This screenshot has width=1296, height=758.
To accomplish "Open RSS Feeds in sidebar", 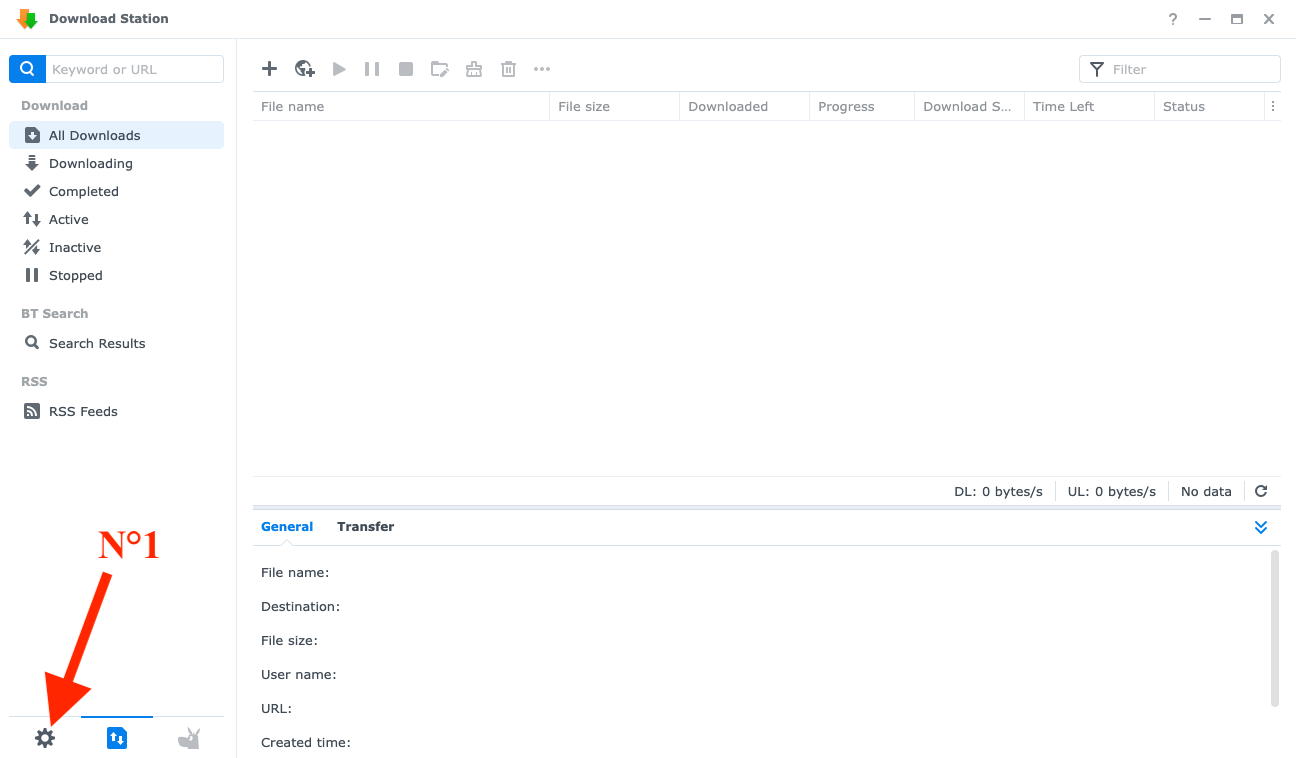I will pyautogui.click(x=83, y=411).
